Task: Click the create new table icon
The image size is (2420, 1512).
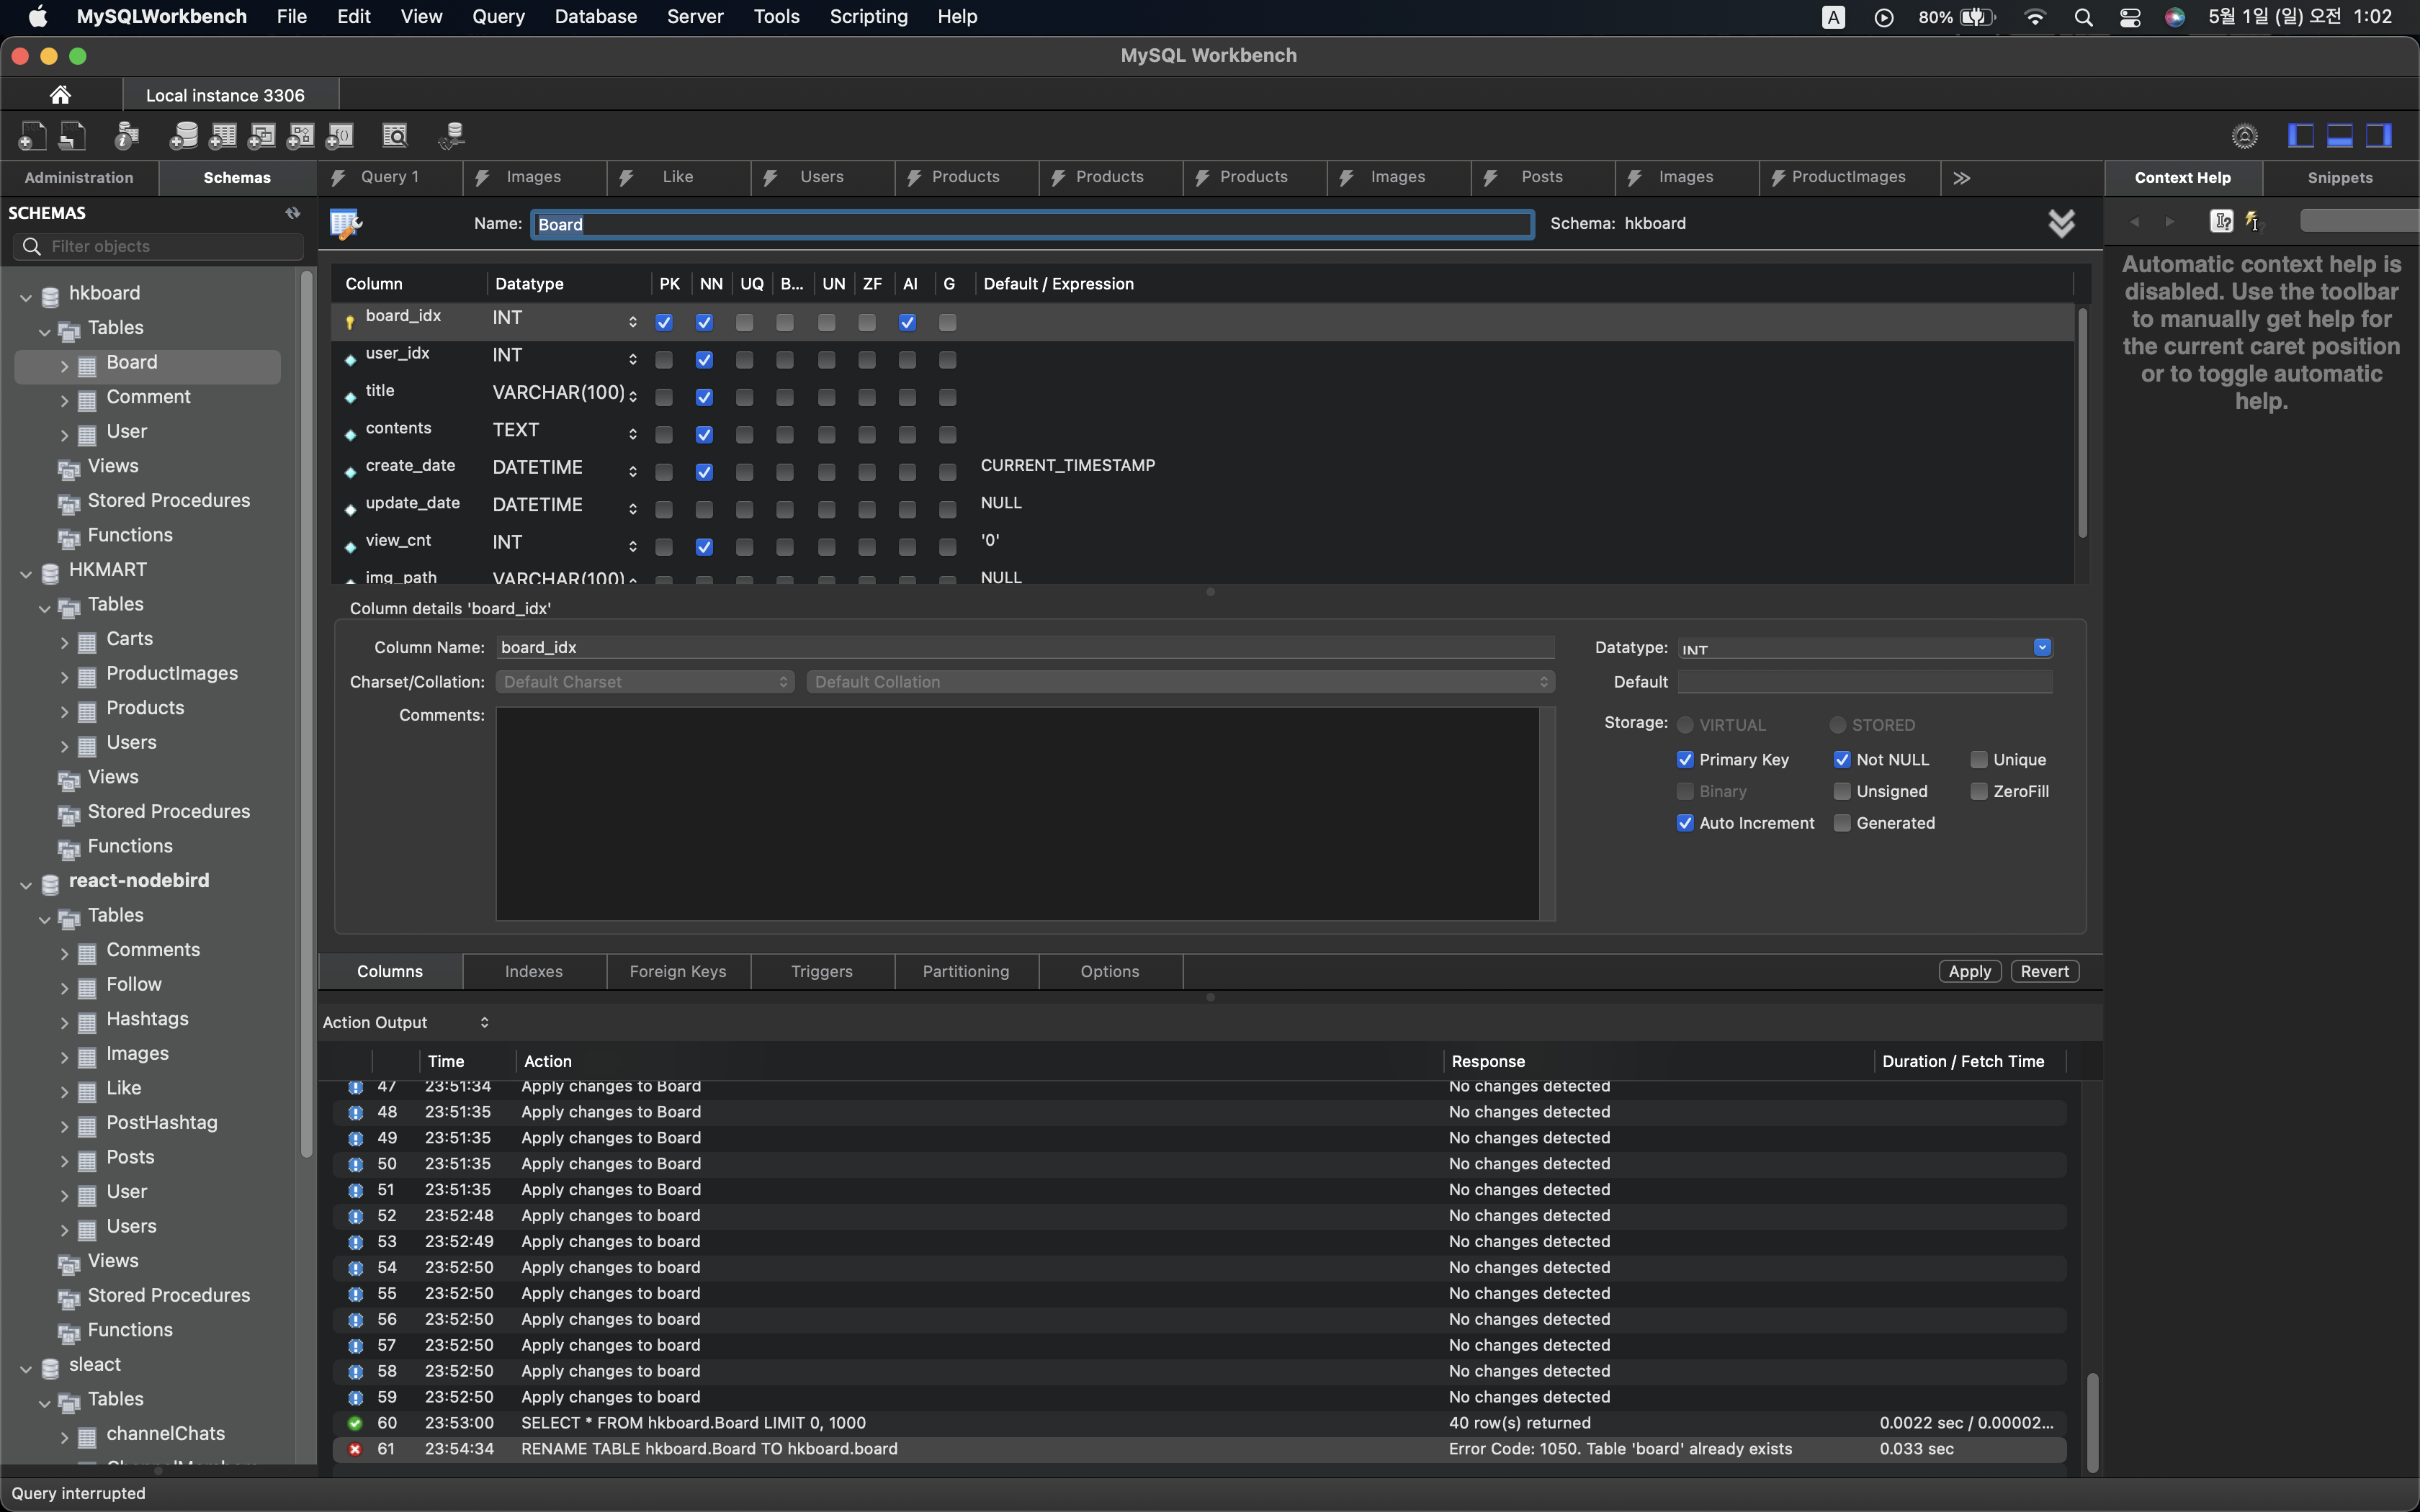Action: pos(222,135)
